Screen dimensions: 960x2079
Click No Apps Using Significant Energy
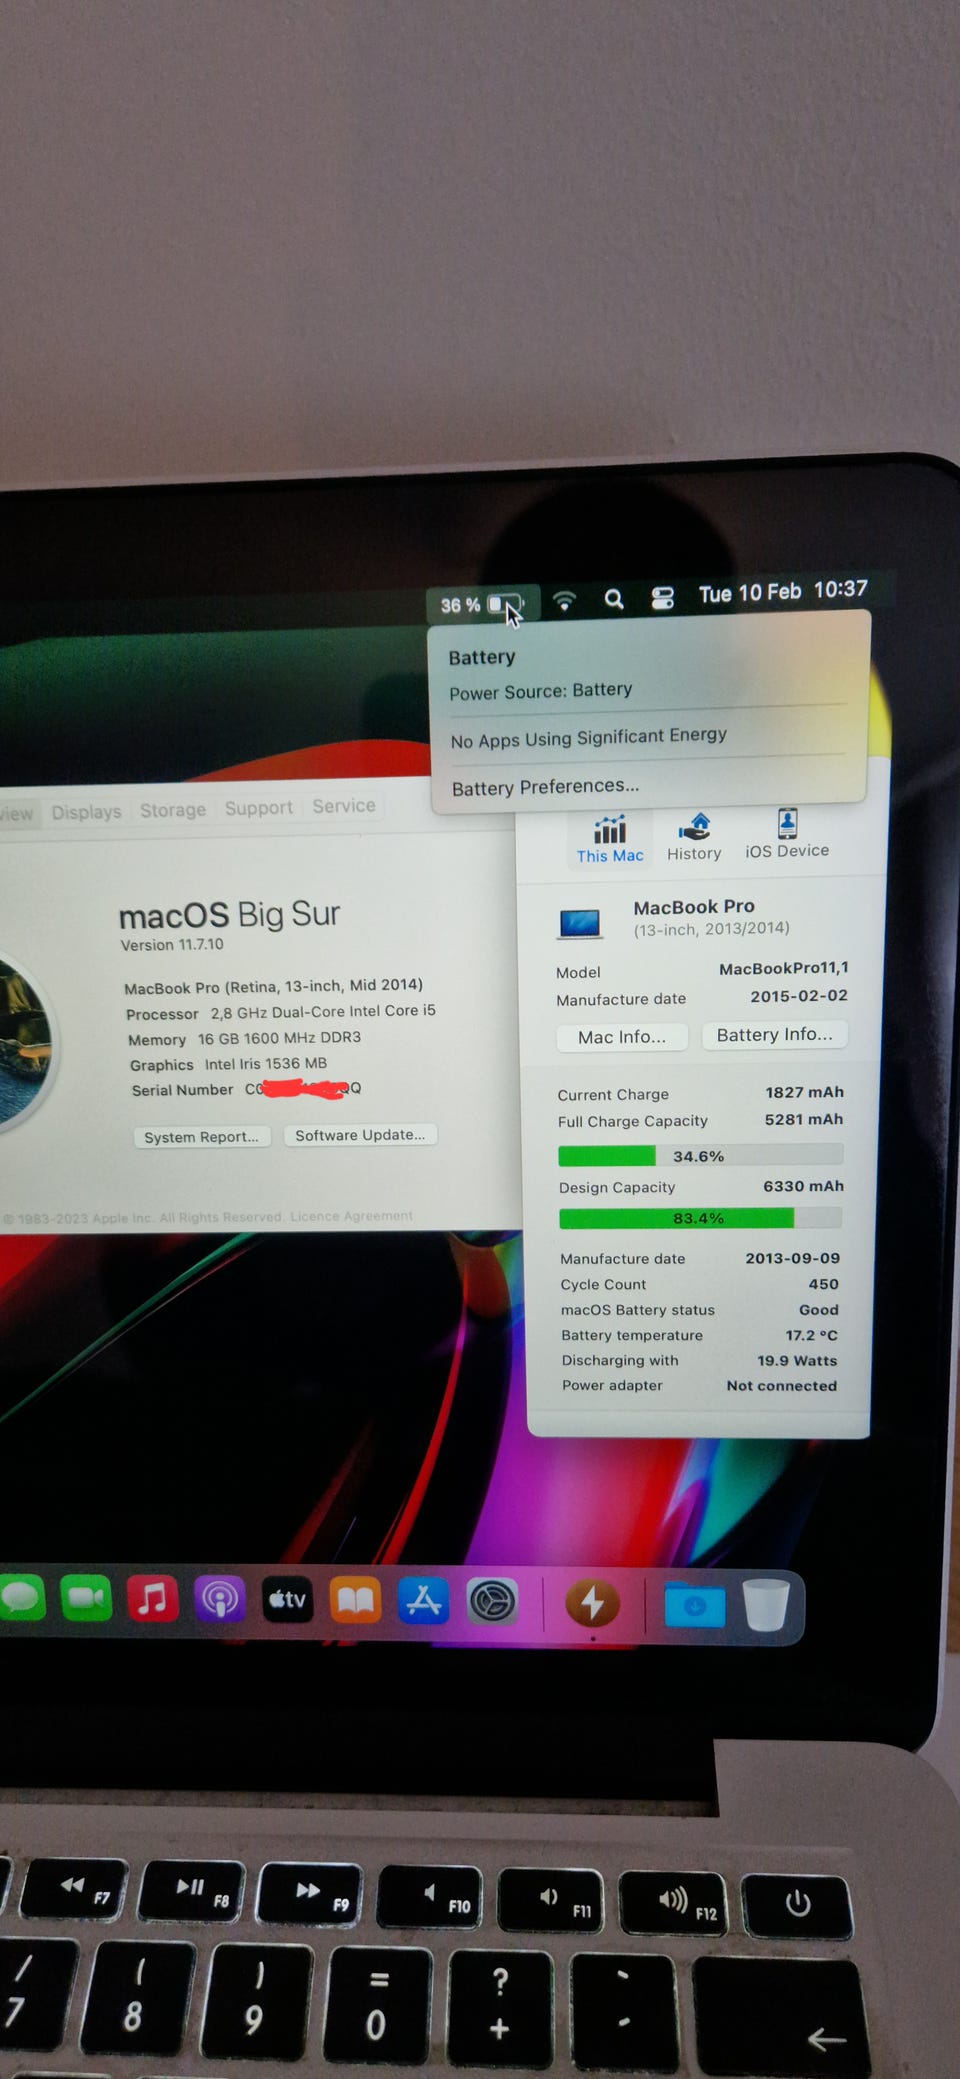point(588,737)
